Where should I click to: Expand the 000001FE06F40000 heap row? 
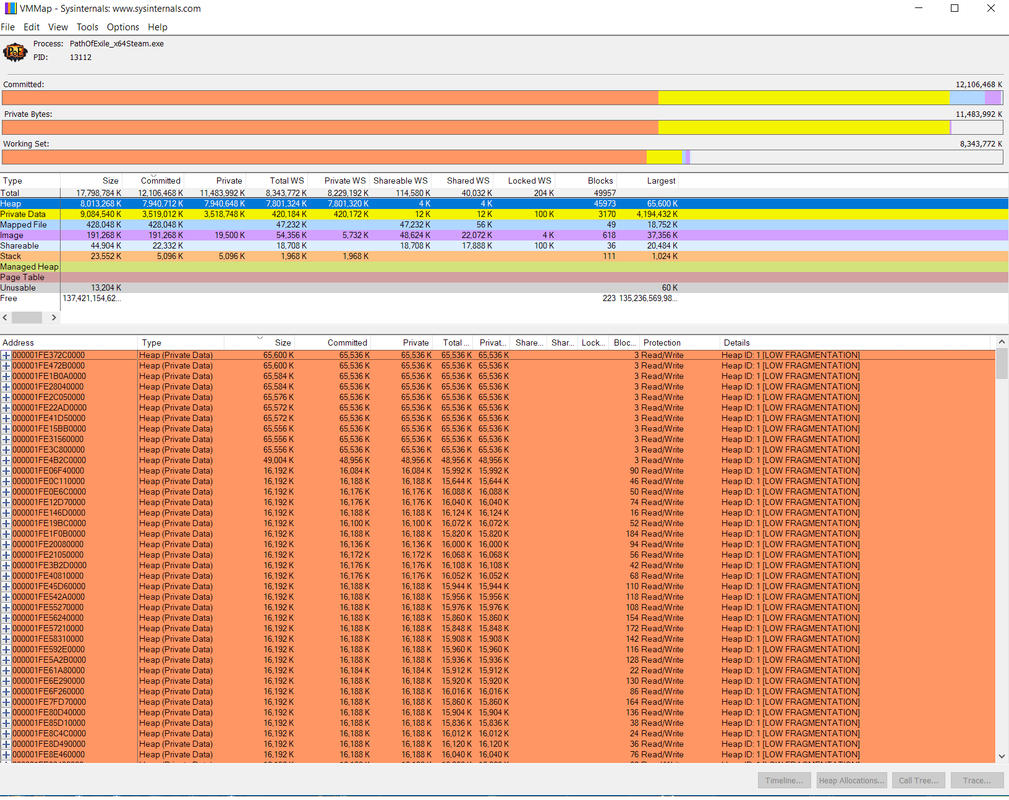tap(6, 471)
